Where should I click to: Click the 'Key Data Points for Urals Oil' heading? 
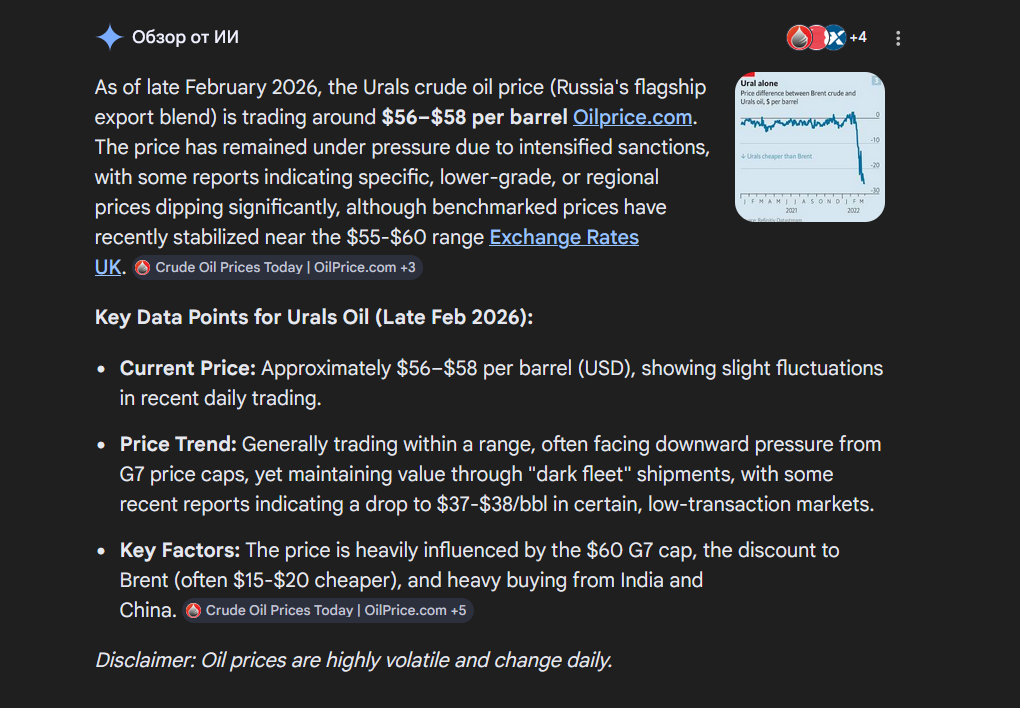point(314,317)
